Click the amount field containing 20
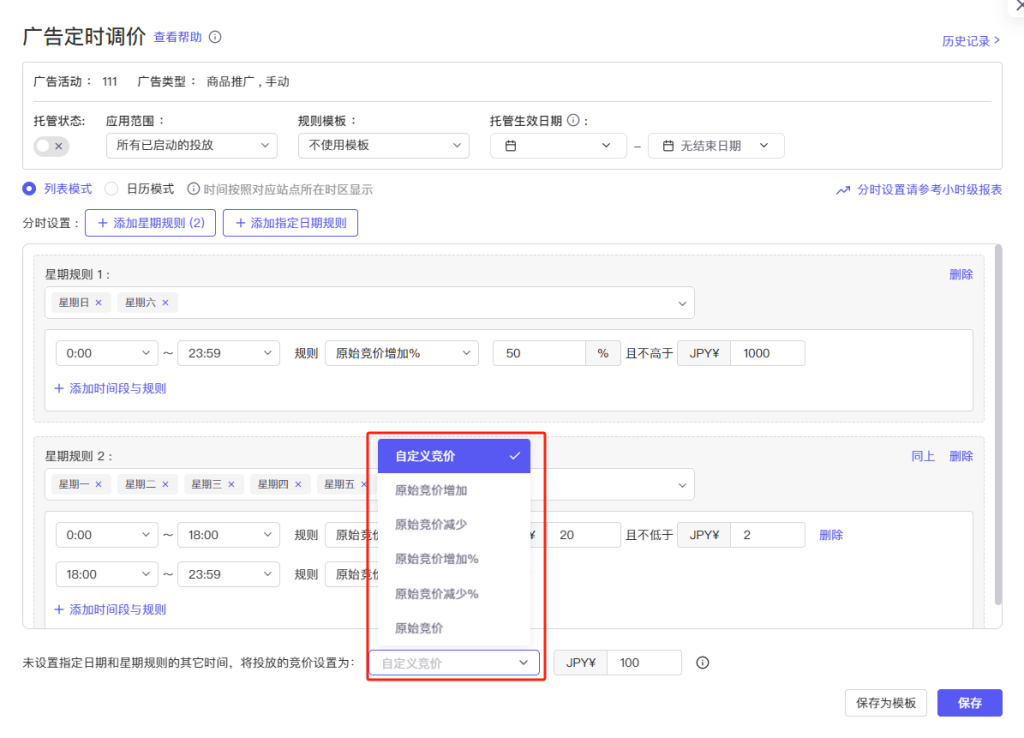 point(583,535)
